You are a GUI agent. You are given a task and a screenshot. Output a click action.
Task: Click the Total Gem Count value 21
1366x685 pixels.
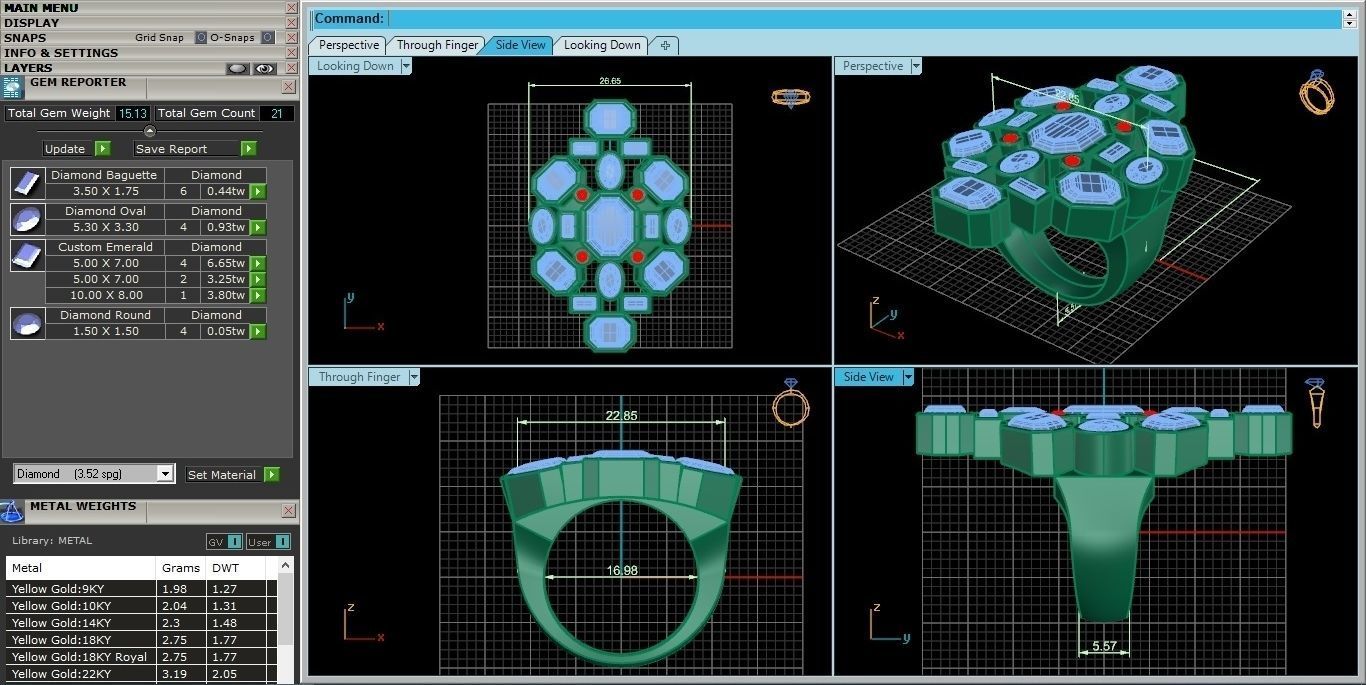point(276,113)
